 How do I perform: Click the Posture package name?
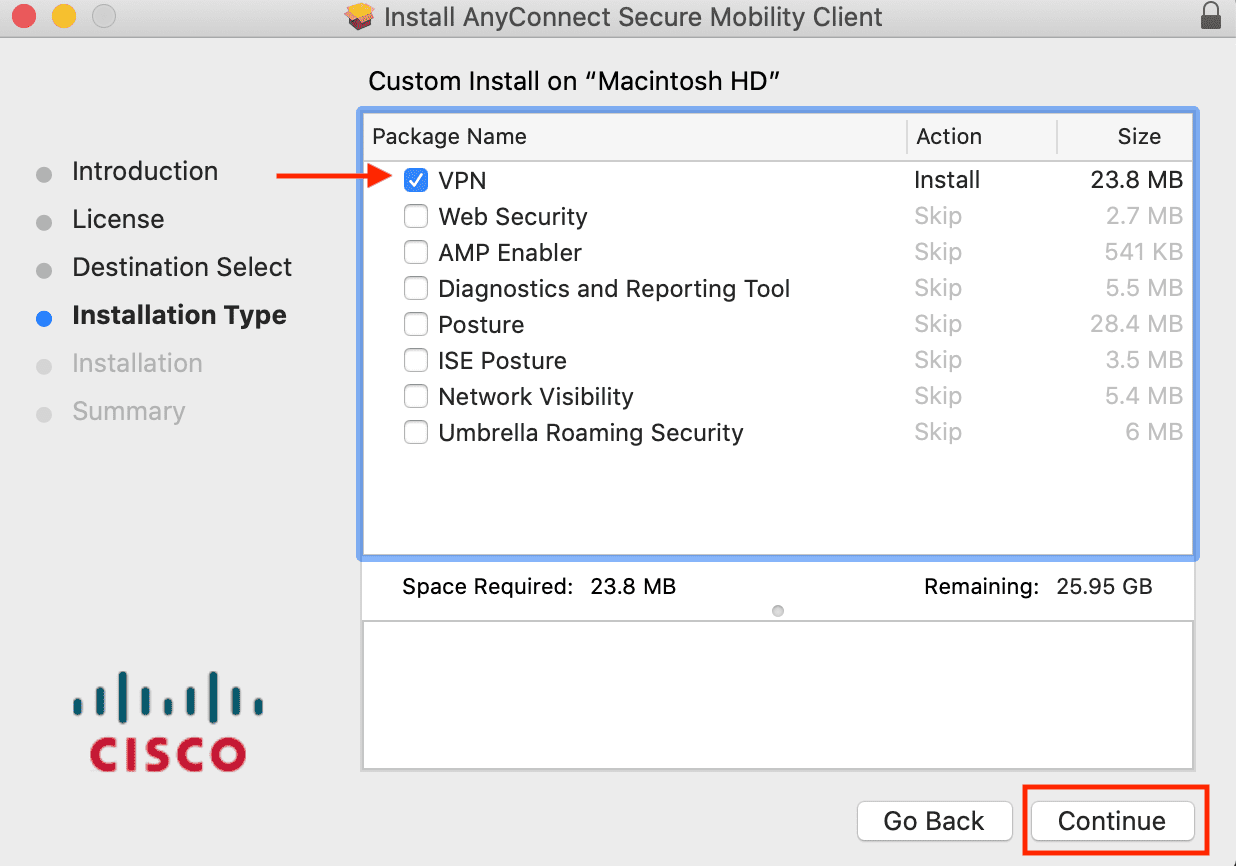point(481,324)
